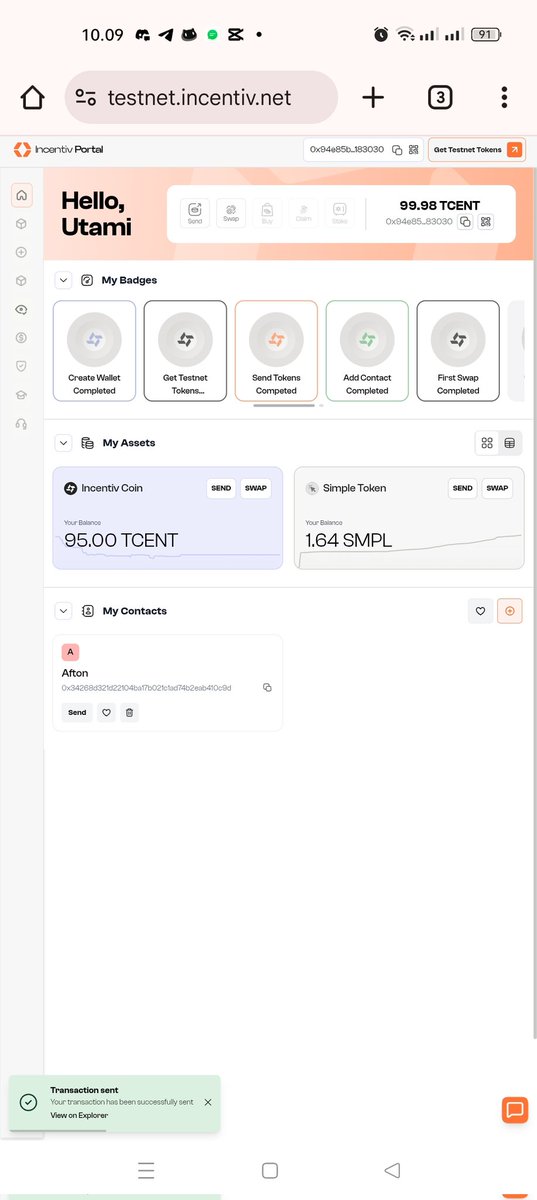Image resolution: width=537 pixels, height=1200 pixels.
Task: Show QR code in top header
Action: point(413,150)
